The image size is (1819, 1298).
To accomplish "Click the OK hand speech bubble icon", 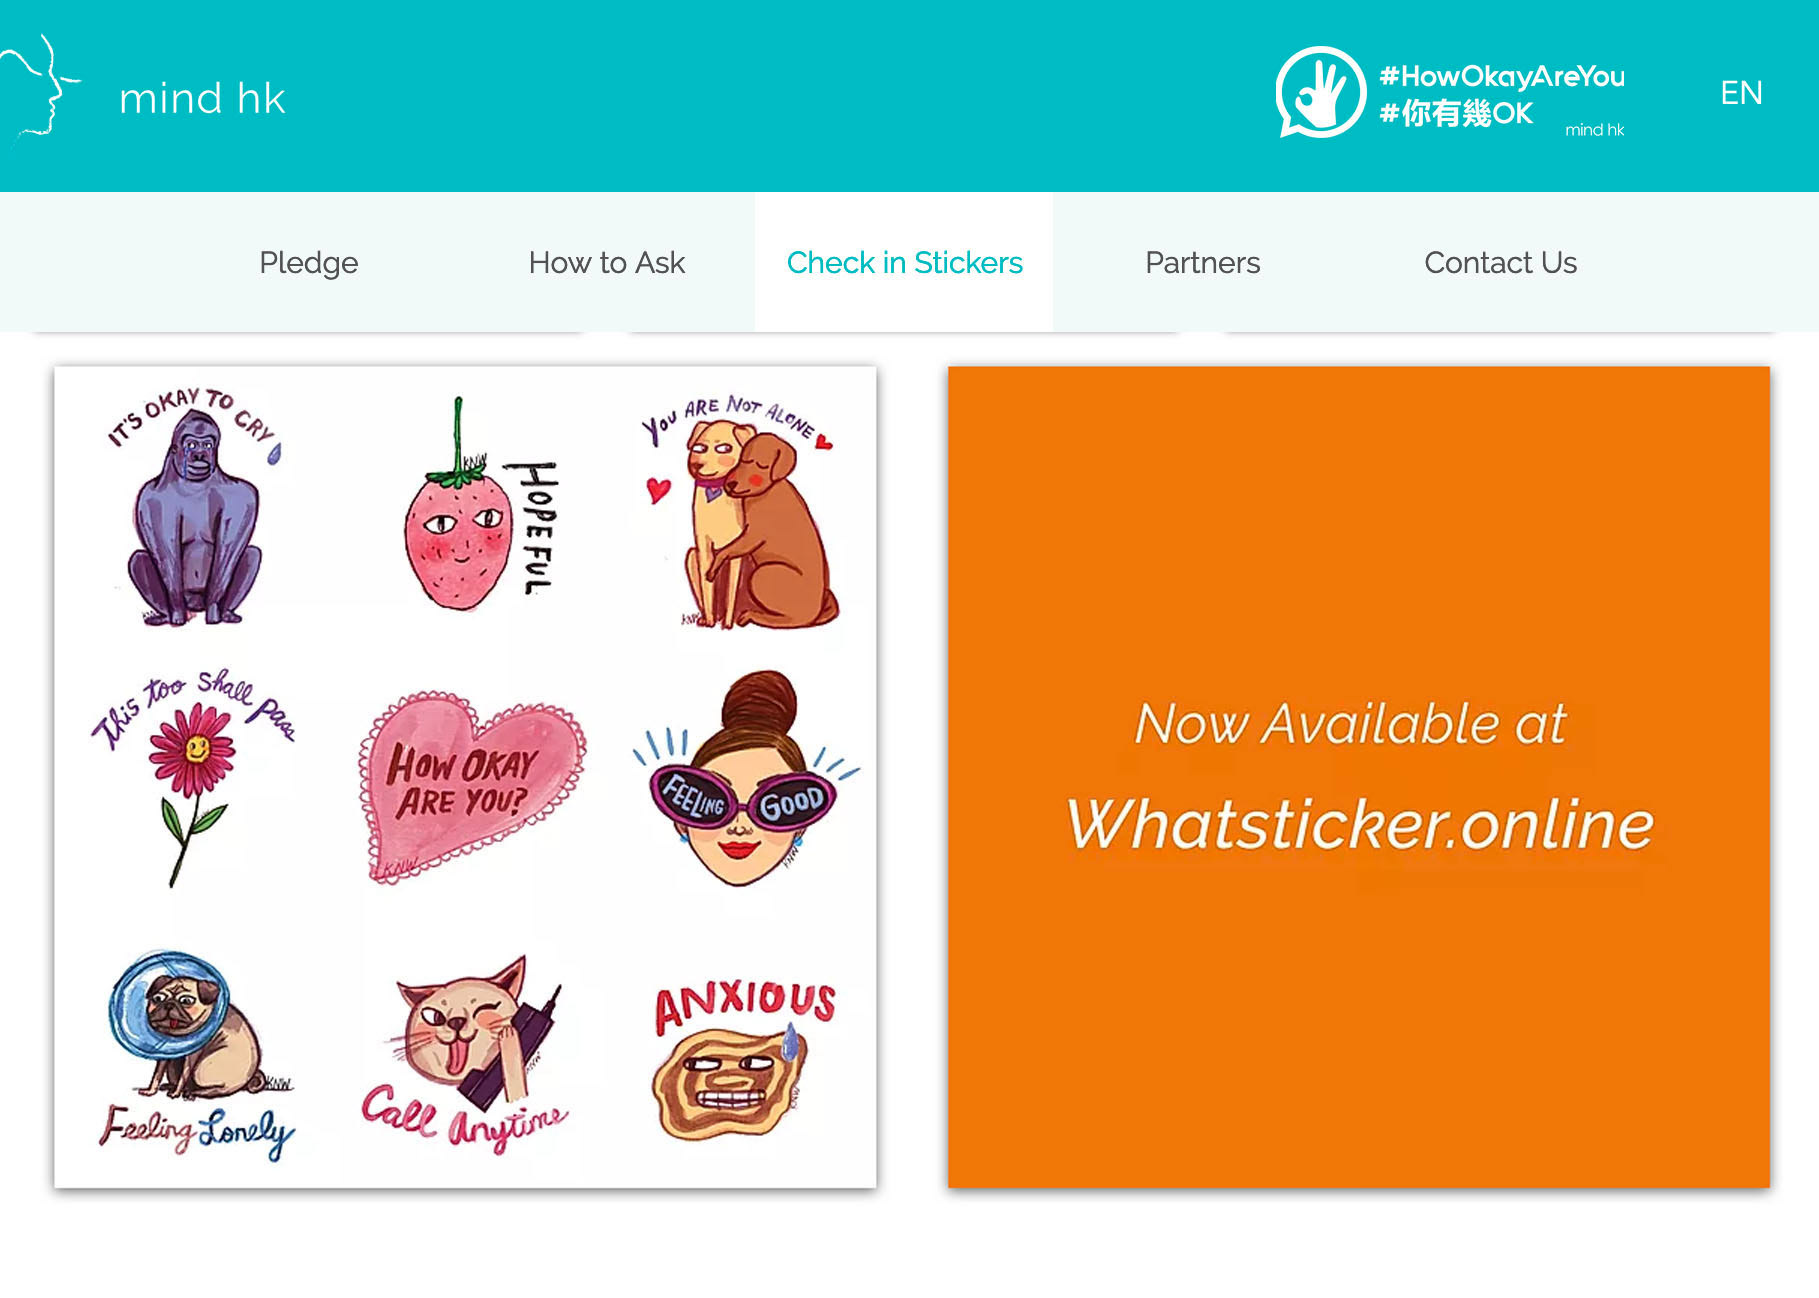I will [x=1320, y=92].
